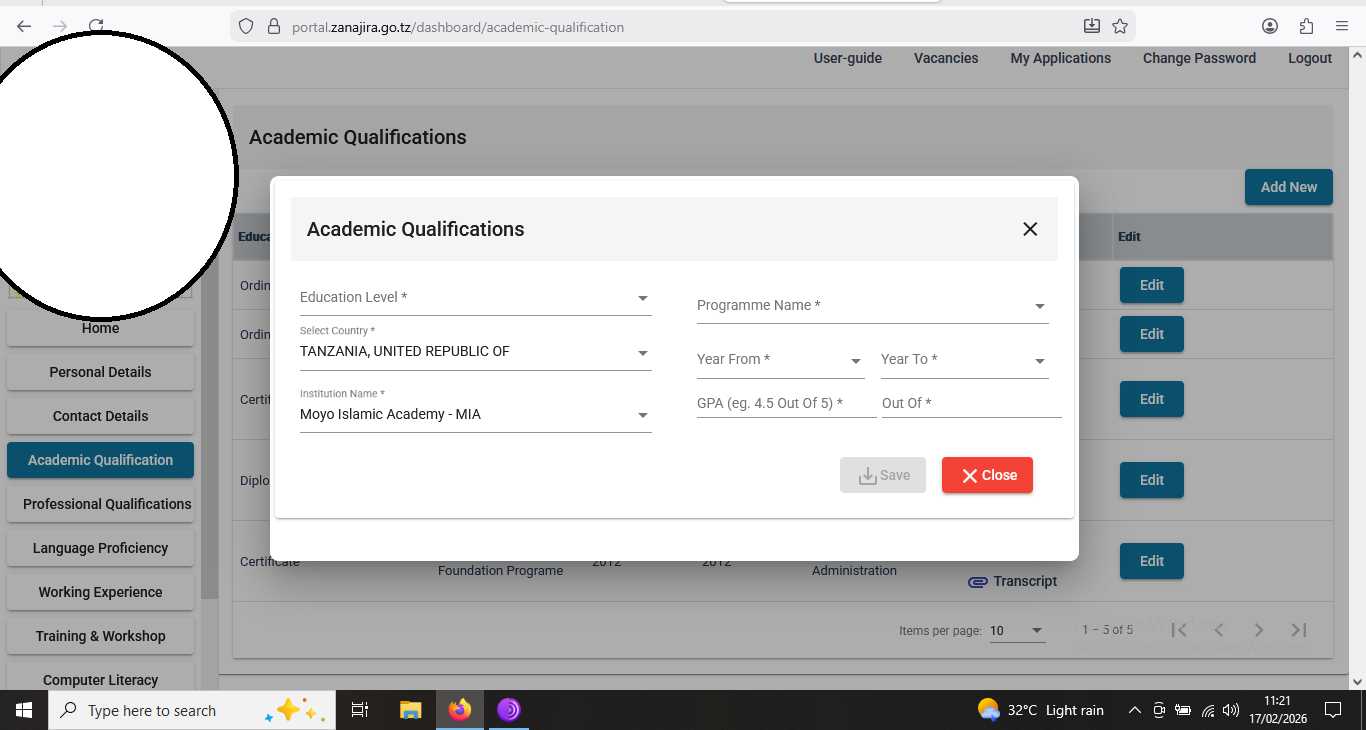Open Professional Qualifications in the sidebar
This screenshot has width=1366, height=730.
pyautogui.click(x=100, y=504)
